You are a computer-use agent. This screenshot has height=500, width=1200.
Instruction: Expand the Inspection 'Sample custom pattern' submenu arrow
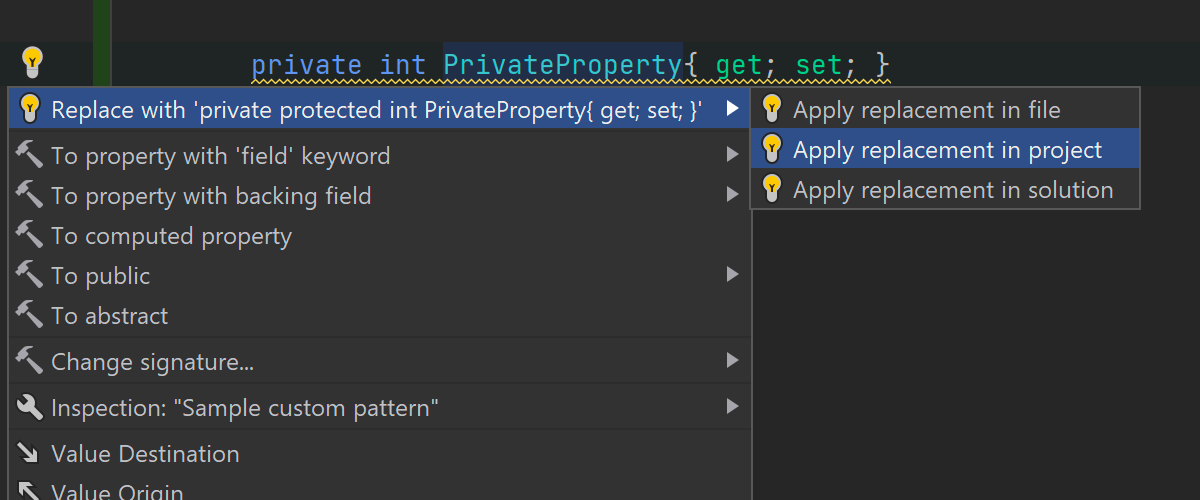pos(733,407)
